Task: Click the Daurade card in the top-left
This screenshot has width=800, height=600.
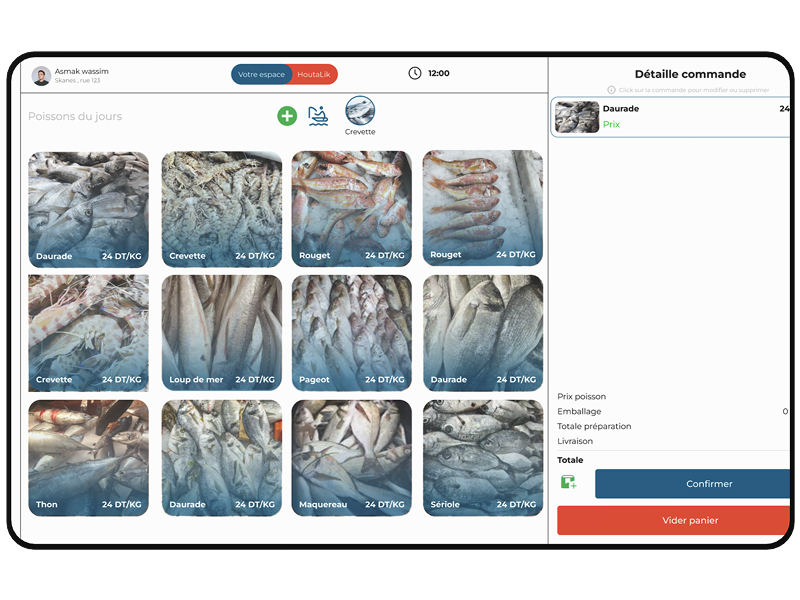Action: (88, 208)
